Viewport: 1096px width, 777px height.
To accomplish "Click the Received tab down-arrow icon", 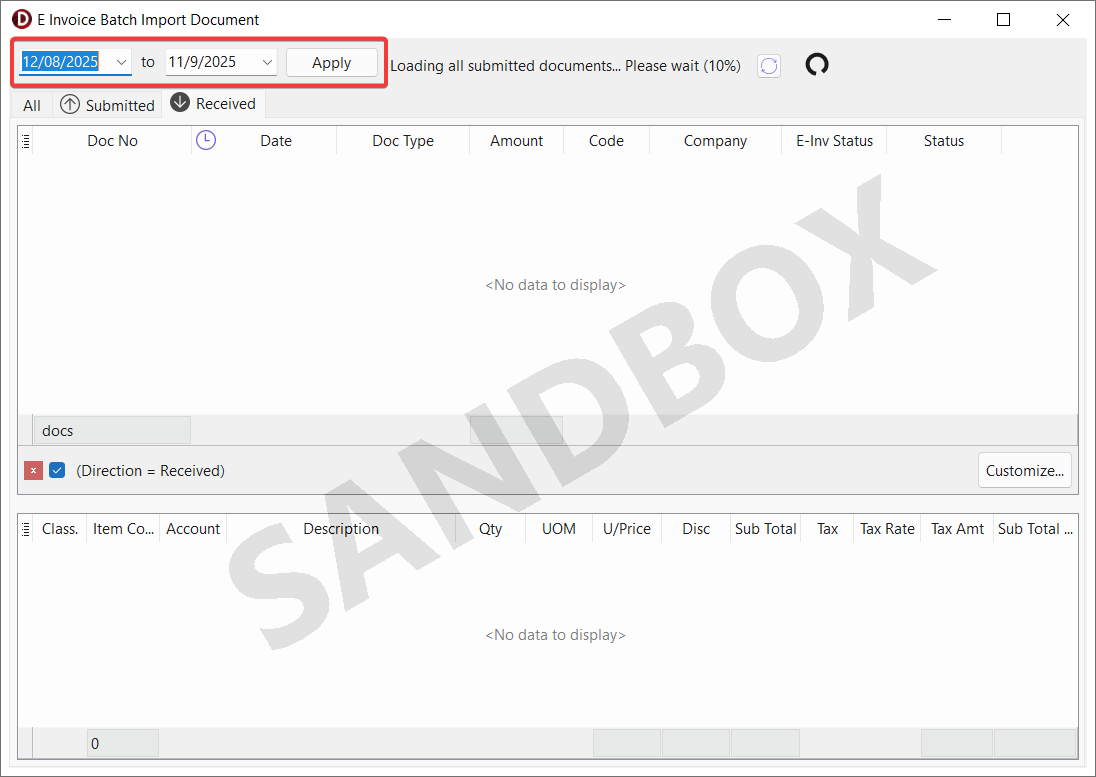I will pyautogui.click(x=180, y=103).
